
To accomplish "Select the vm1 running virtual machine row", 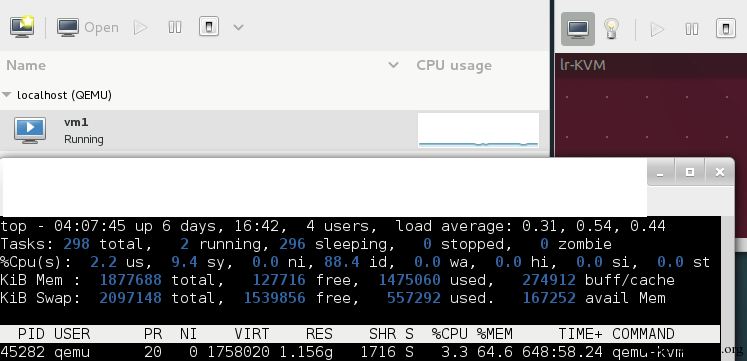I will (x=274, y=130).
